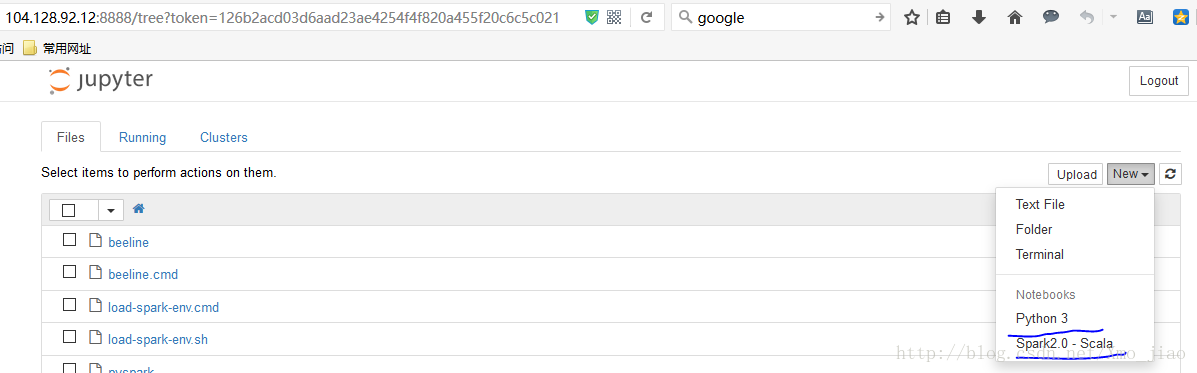This screenshot has height=373, width=1197.
Task: Open the load-spark-env.cmd file link
Action: (163, 307)
